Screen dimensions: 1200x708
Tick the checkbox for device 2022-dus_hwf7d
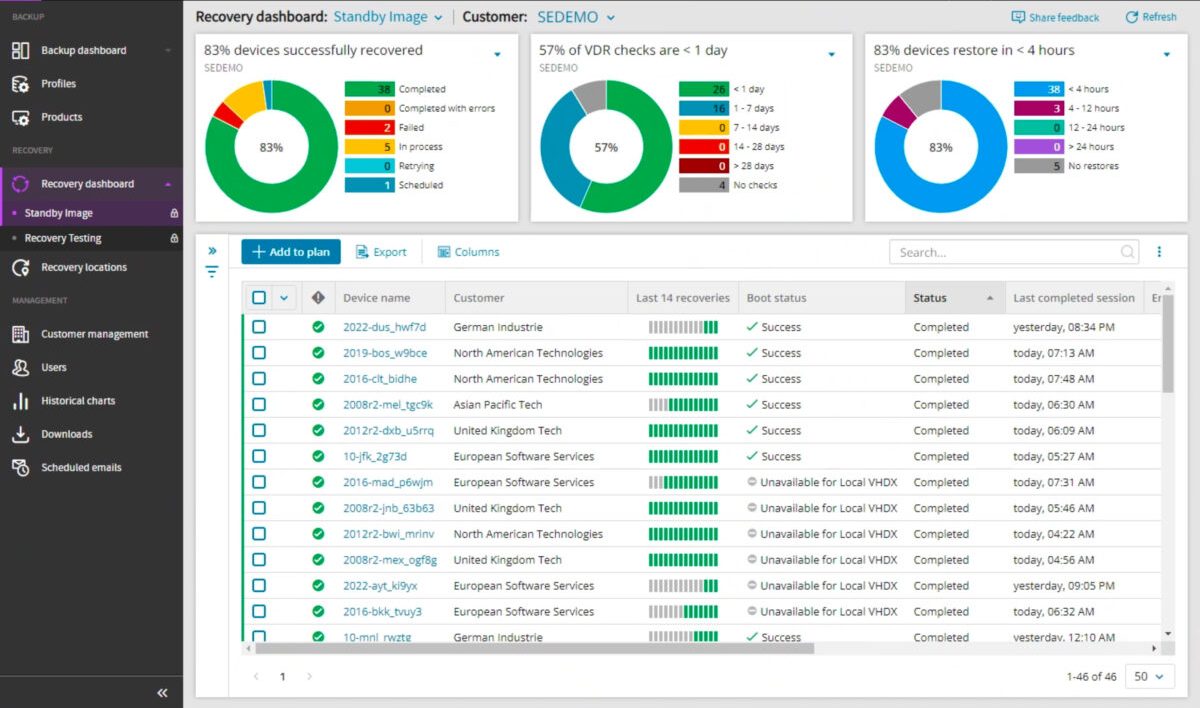[259, 327]
